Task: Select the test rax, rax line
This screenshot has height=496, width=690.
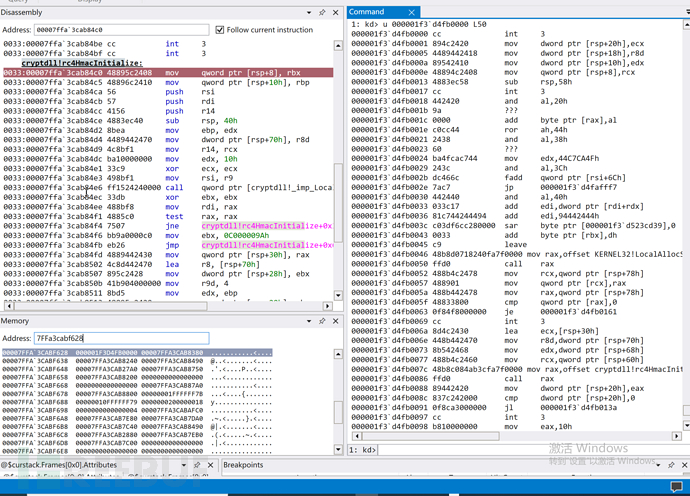Action: pos(168,216)
